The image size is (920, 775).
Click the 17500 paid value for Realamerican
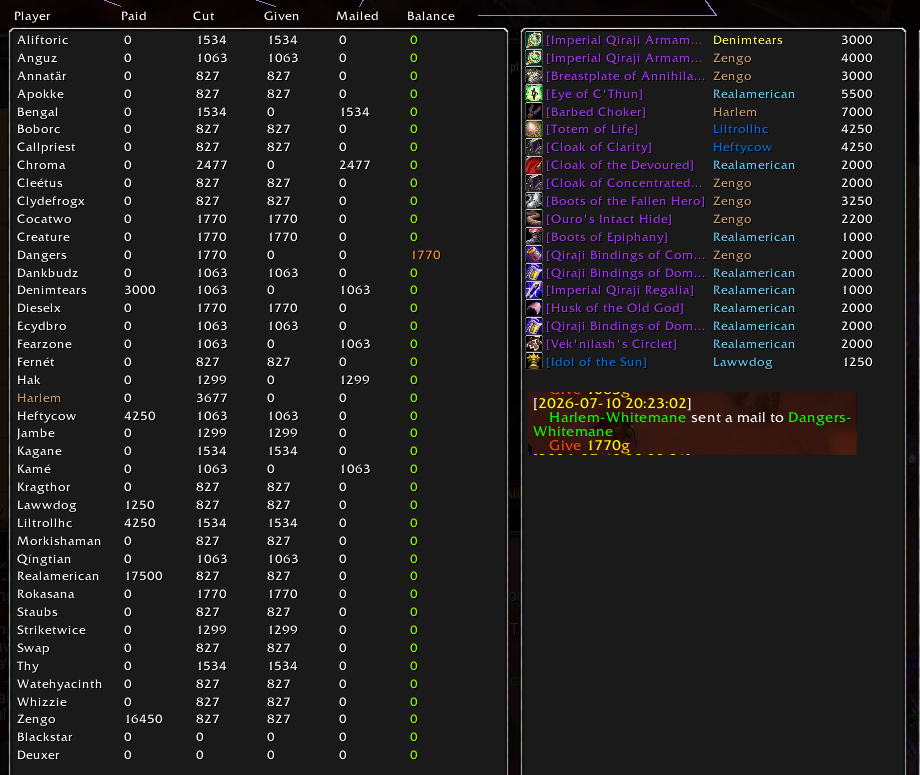point(144,576)
